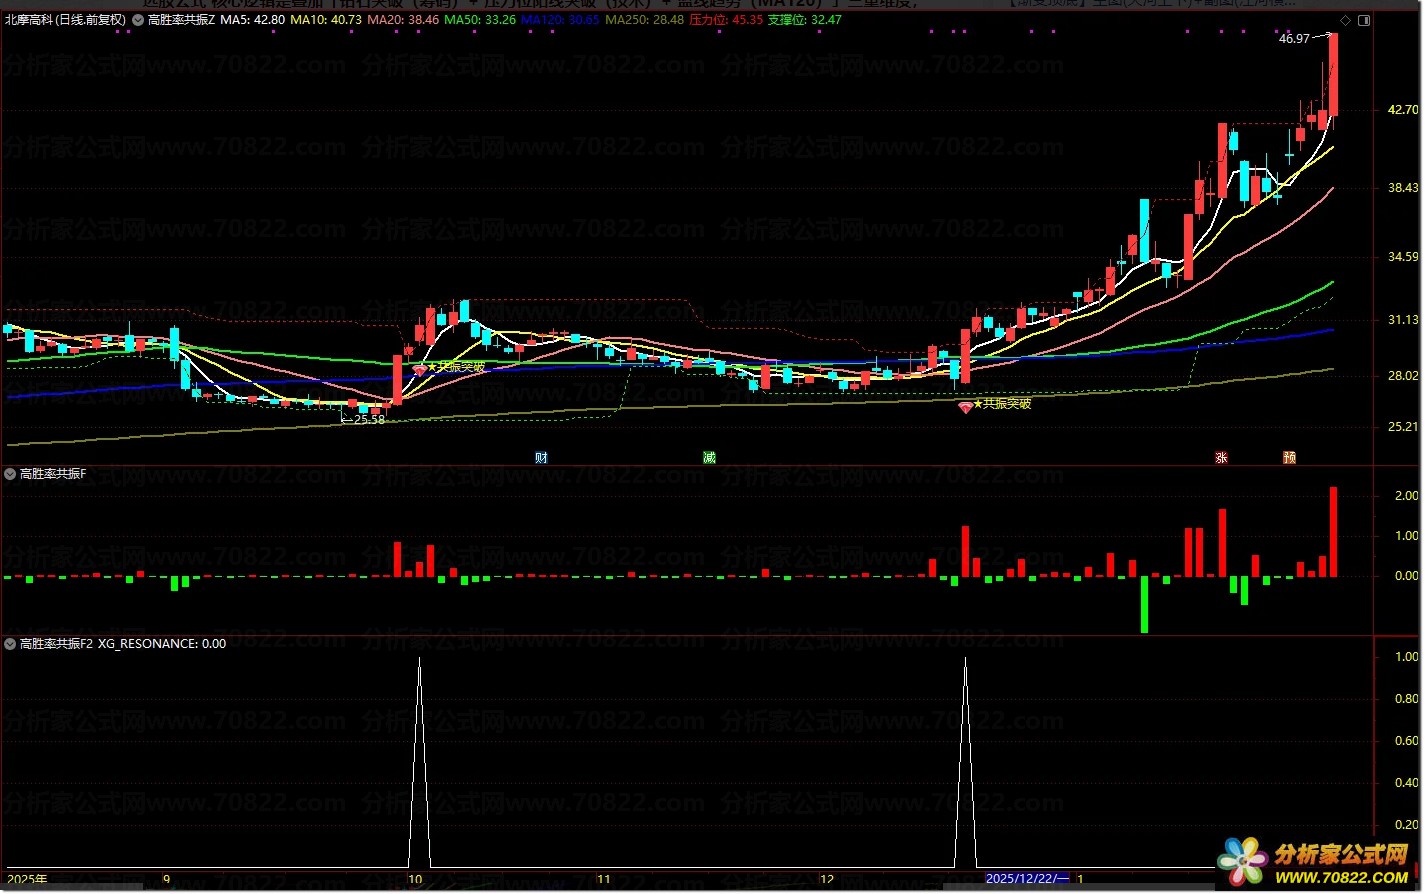Viewport: 1425px width, 894px height.
Task: Click the MA5: 42.80 legend label
Action: pyautogui.click(x=252, y=20)
